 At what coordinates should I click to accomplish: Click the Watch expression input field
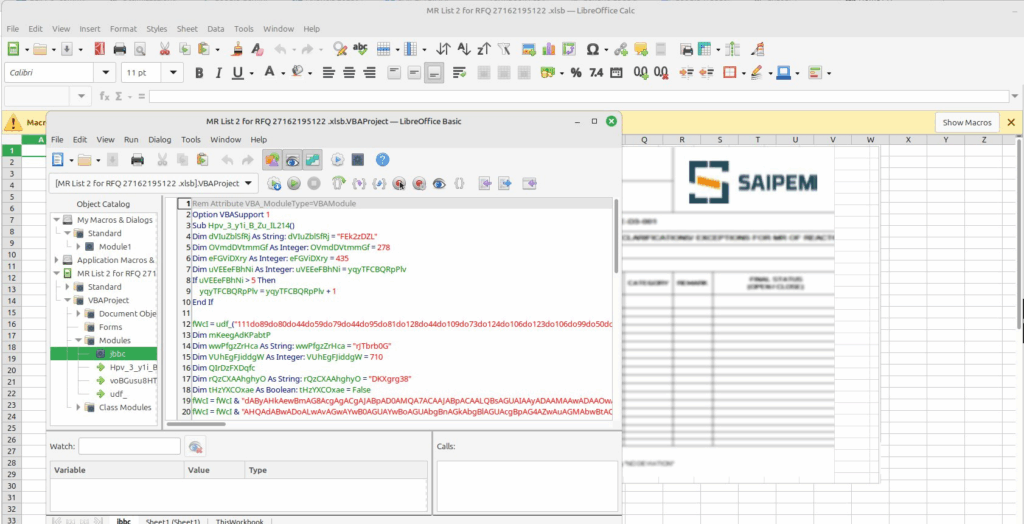129,447
